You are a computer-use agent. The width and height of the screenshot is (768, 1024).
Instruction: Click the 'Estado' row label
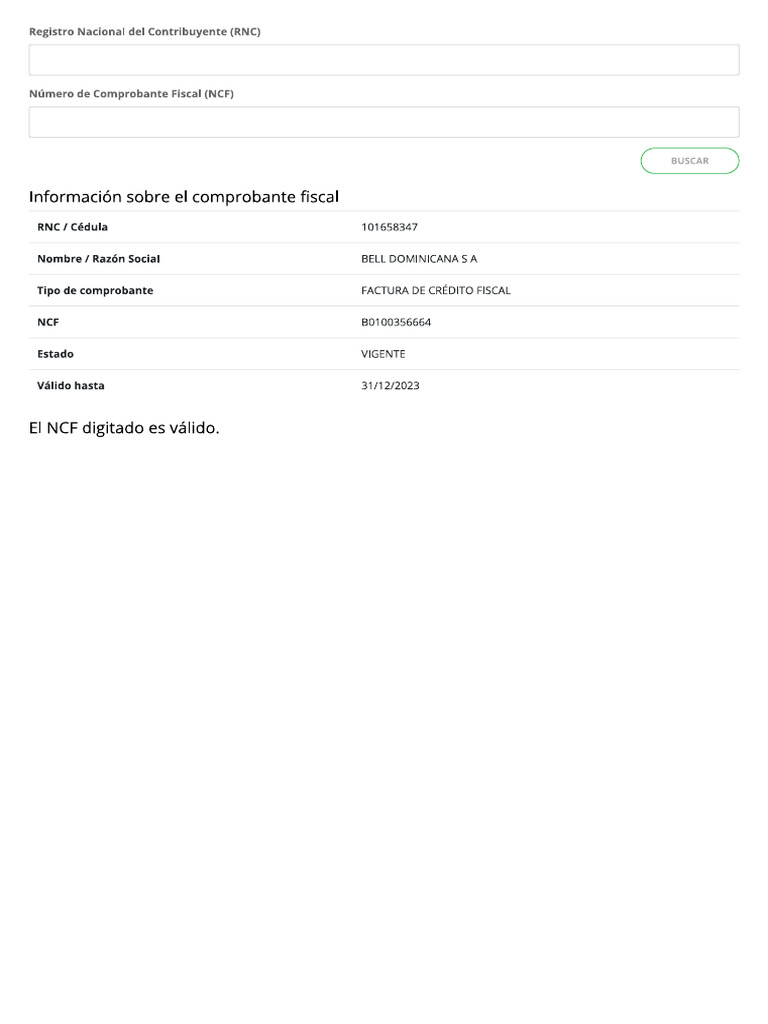(x=56, y=354)
